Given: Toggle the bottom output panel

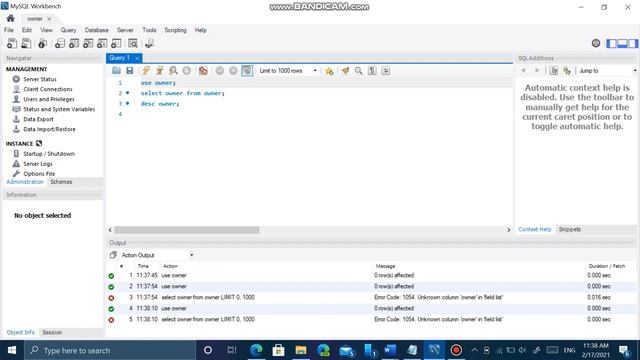Looking at the screenshot, I should [622, 43].
